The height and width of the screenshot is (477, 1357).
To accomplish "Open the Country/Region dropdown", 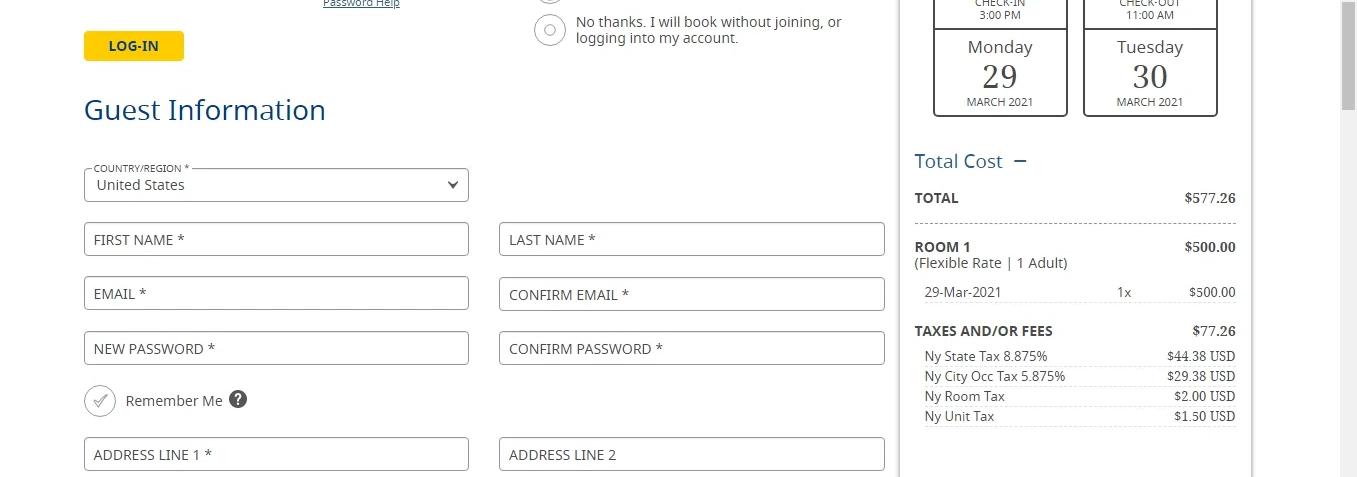I will point(276,185).
